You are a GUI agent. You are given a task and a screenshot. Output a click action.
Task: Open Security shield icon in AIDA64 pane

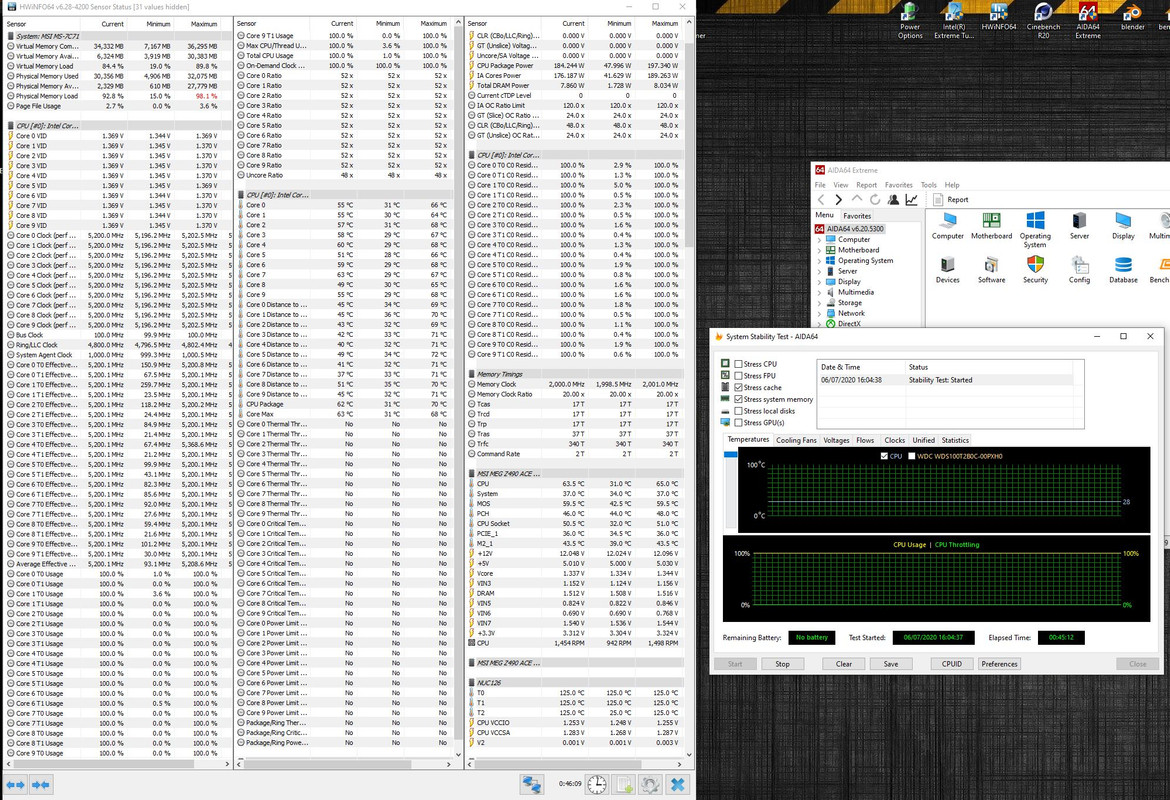[x=1035, y=269]
